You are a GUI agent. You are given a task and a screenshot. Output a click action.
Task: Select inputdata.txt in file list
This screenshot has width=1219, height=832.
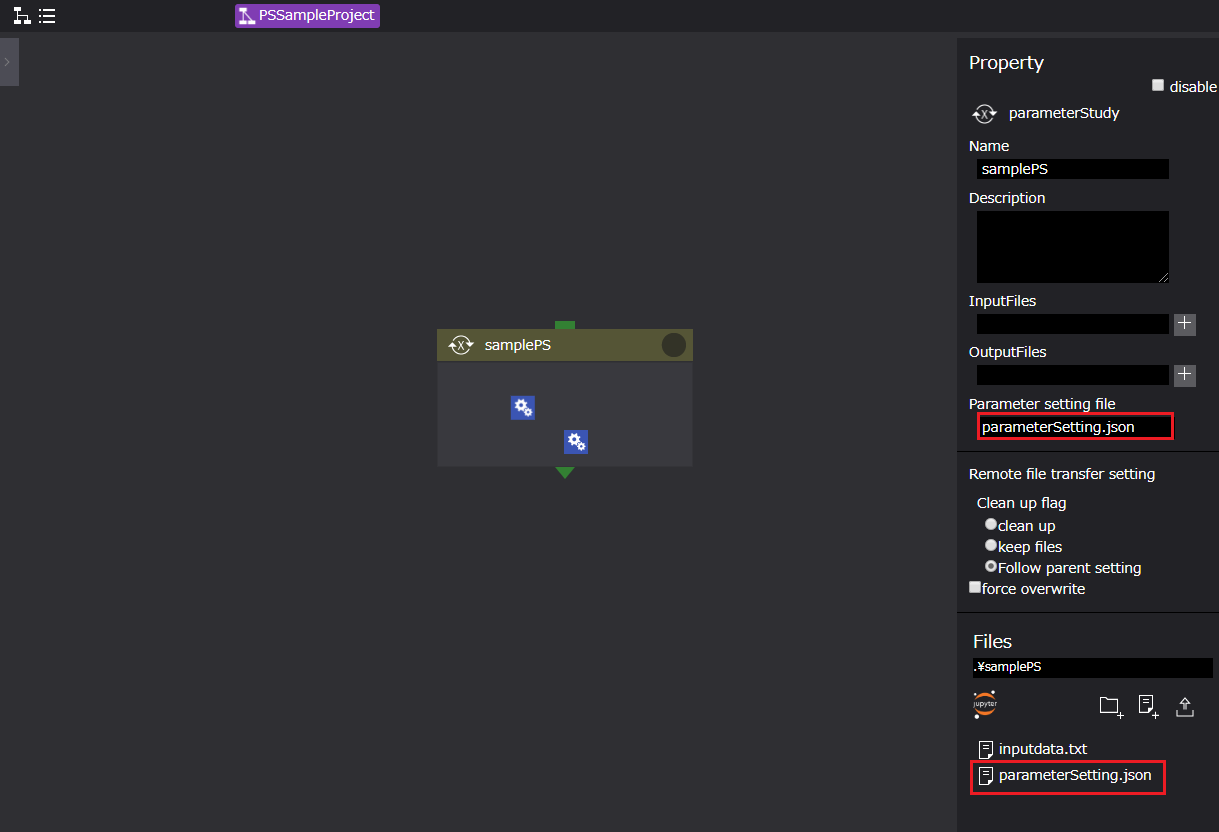click(1042, 749)
